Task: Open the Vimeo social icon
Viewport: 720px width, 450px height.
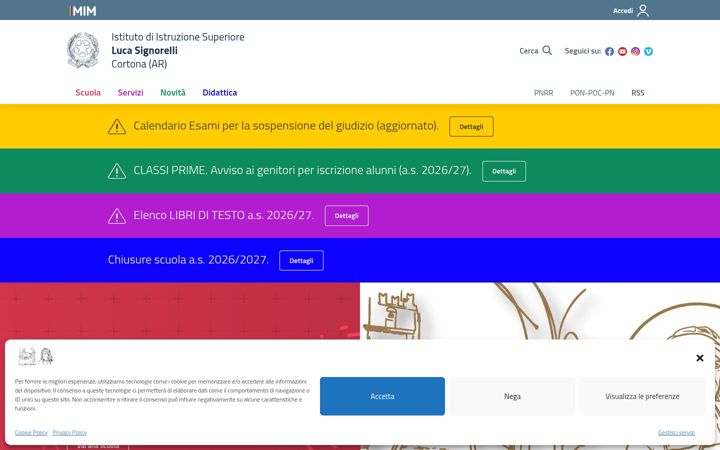Action: coord(648,51)
